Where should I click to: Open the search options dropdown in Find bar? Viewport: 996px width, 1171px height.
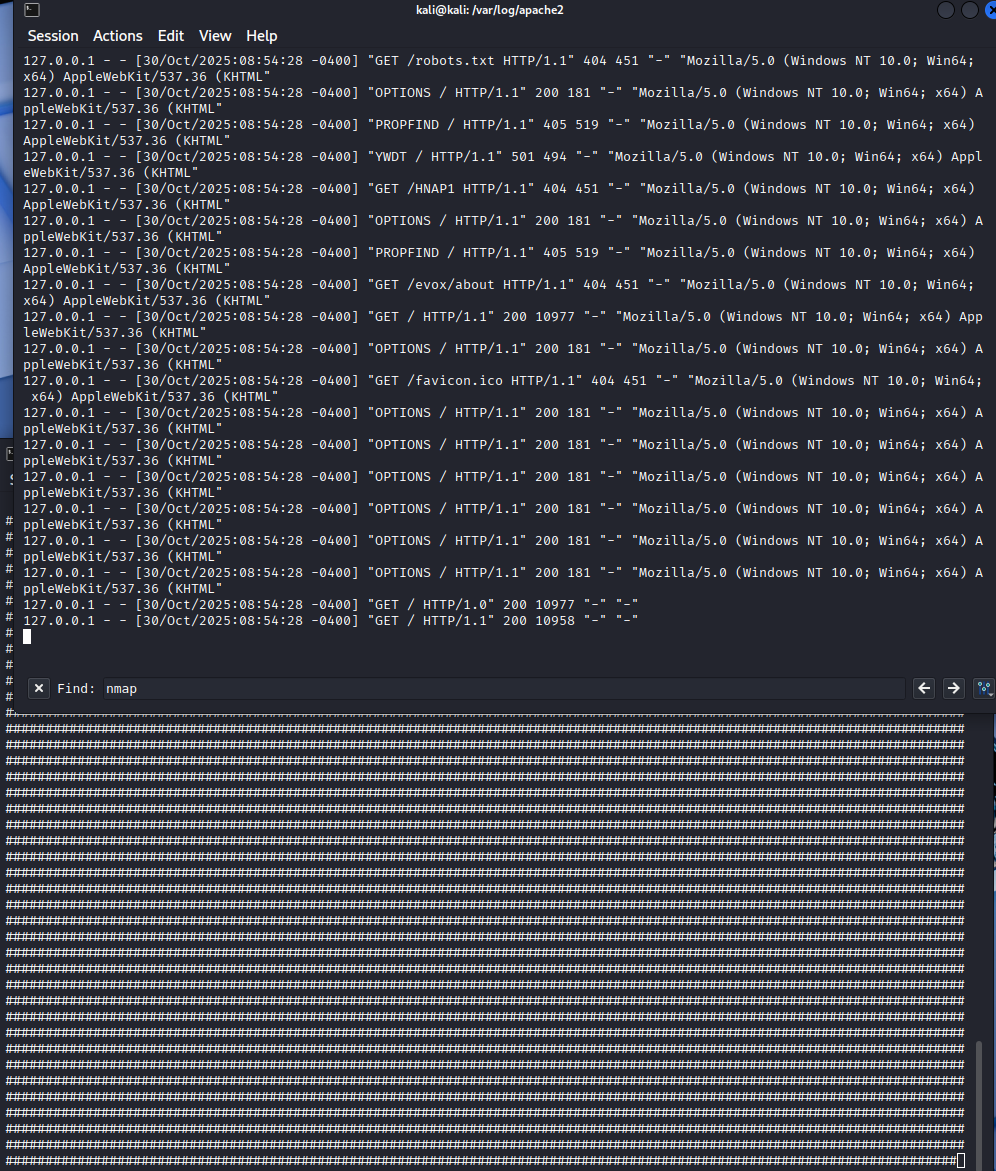984,688
